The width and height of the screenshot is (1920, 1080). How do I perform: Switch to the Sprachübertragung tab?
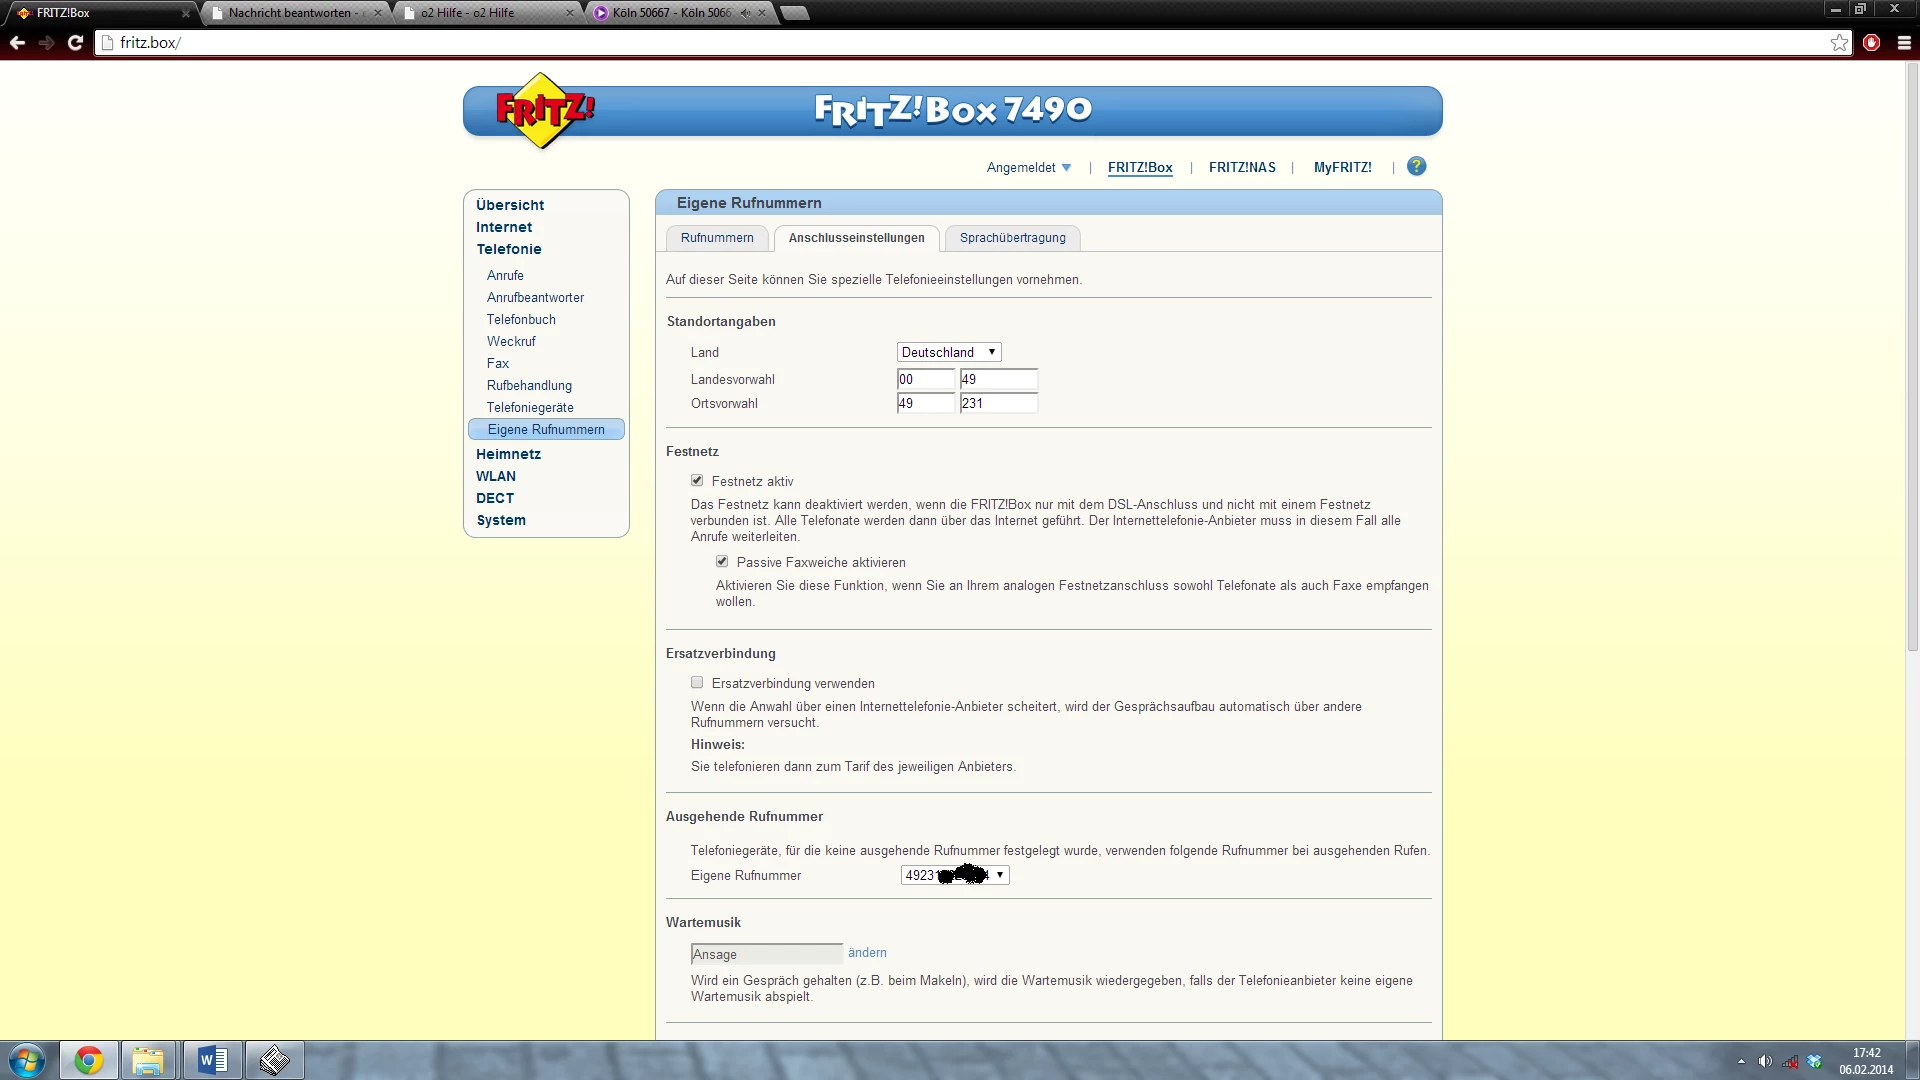point(1012,238)
